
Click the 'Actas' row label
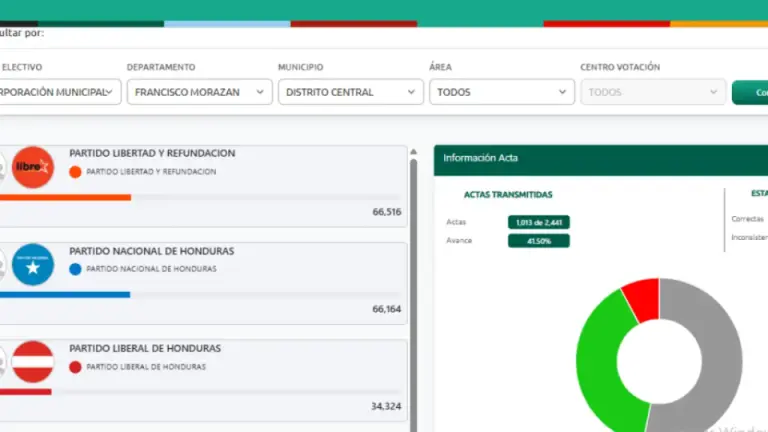[x=456, y=222]
